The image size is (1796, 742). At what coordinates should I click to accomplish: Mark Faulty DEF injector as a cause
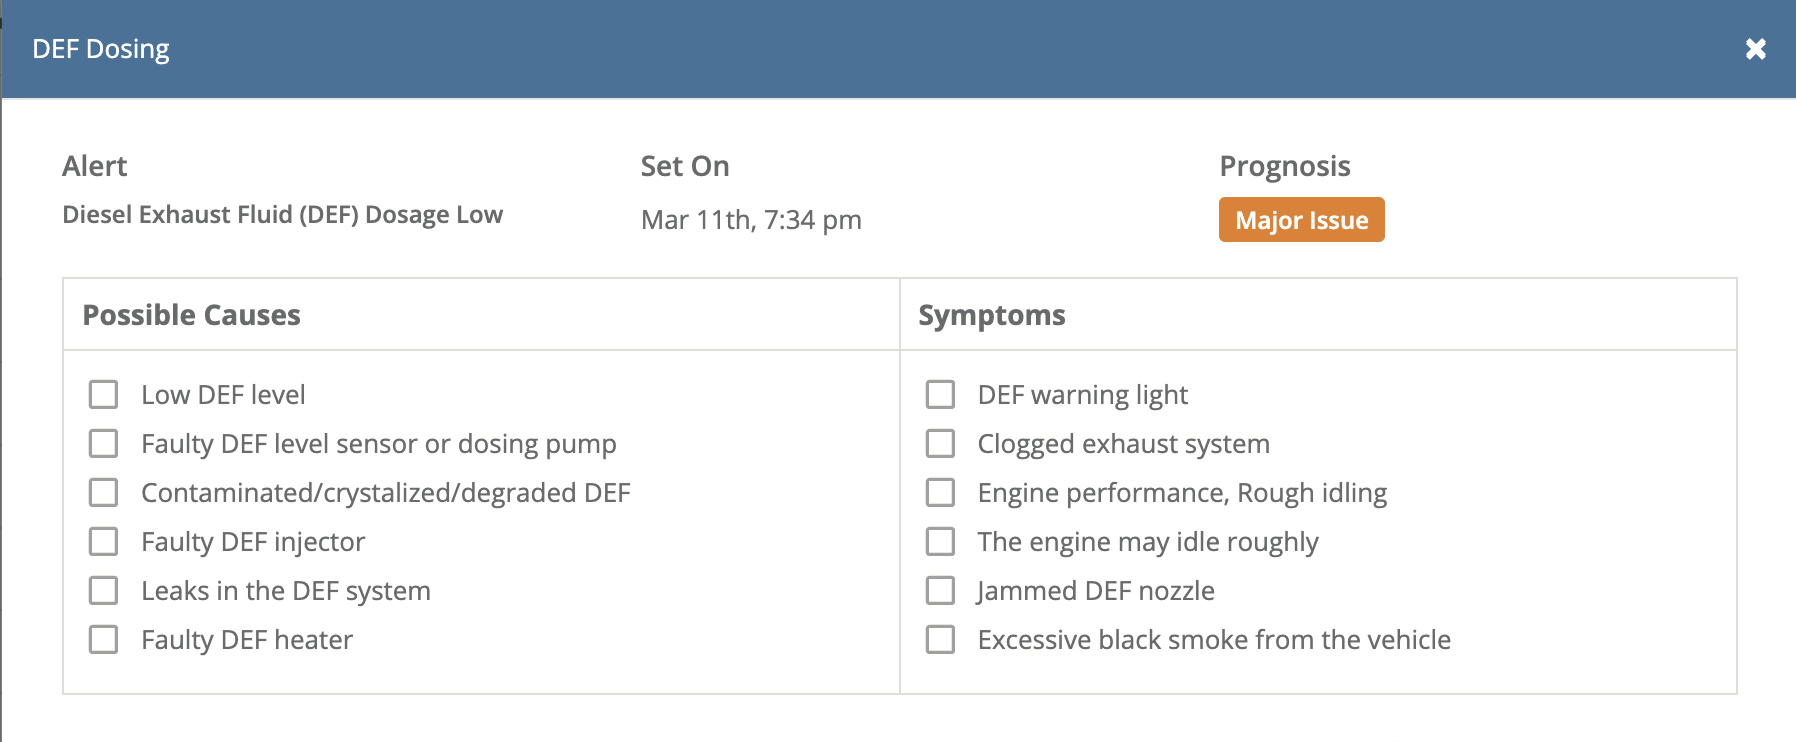(x=104, y=541)
